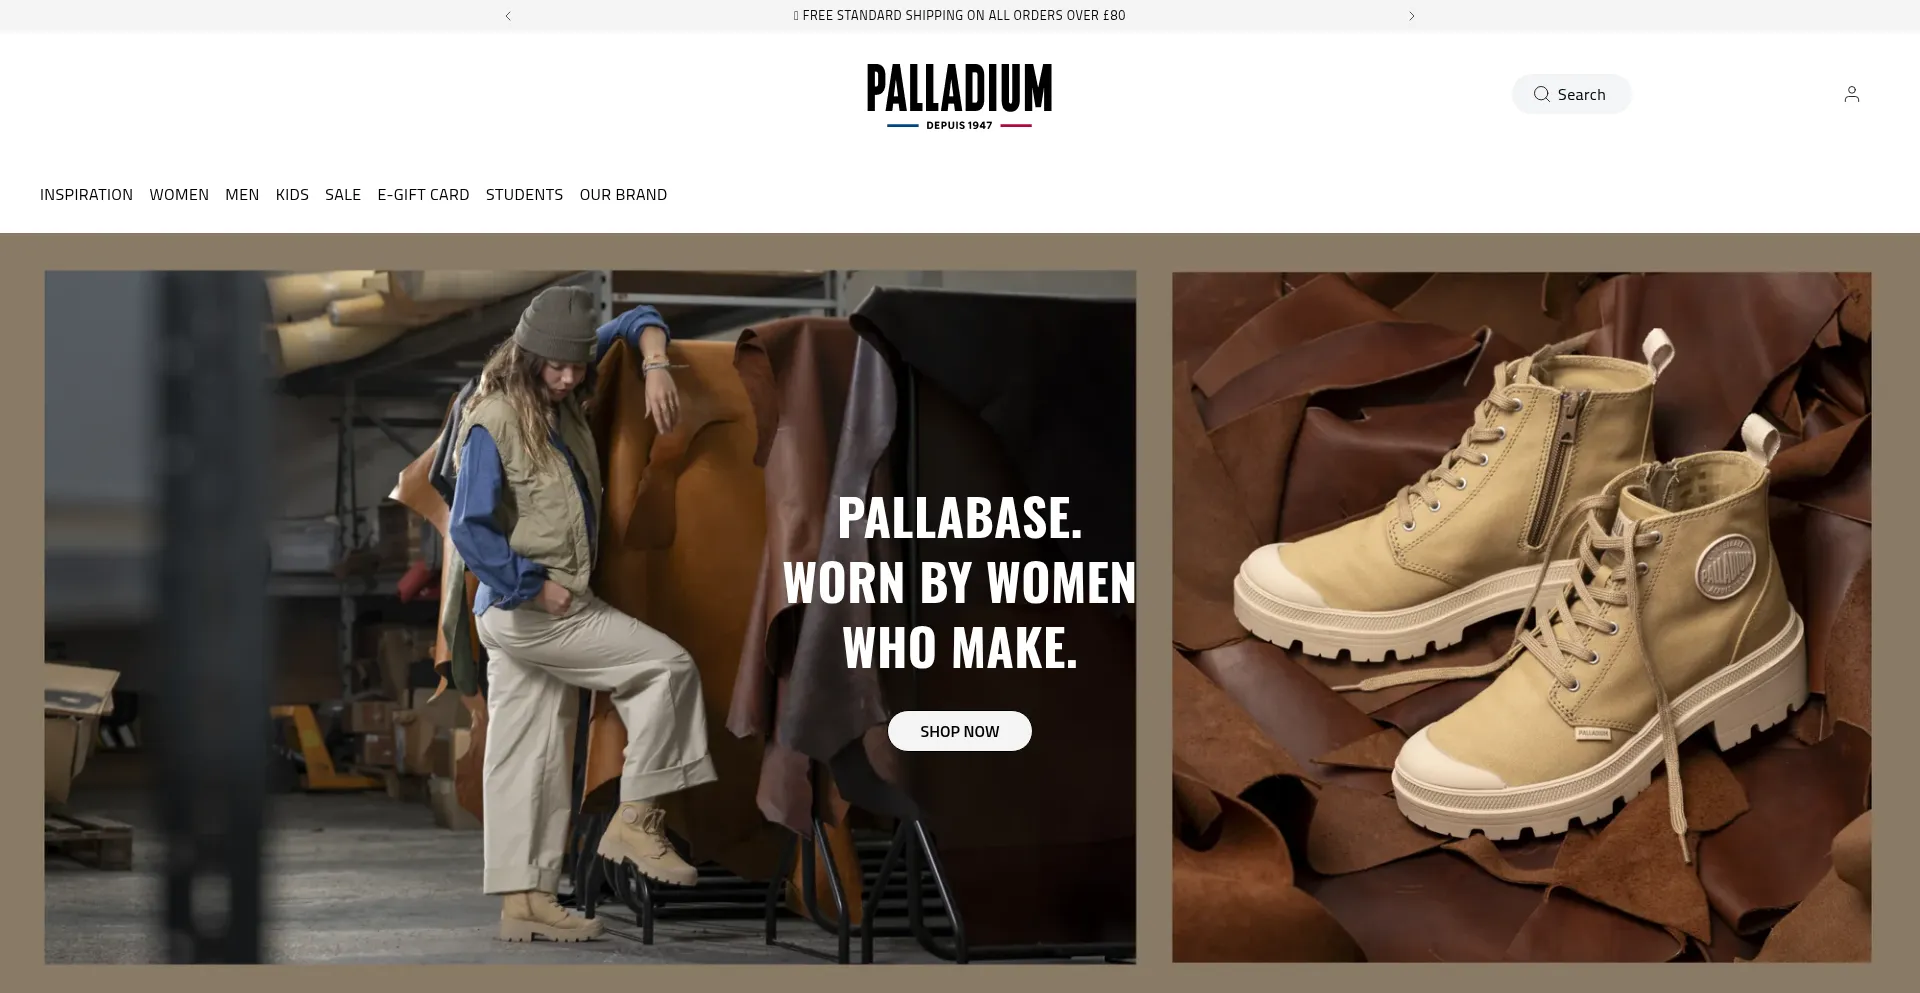
Task: Click the Palladium logo
Action: click(x=959, y=96)
